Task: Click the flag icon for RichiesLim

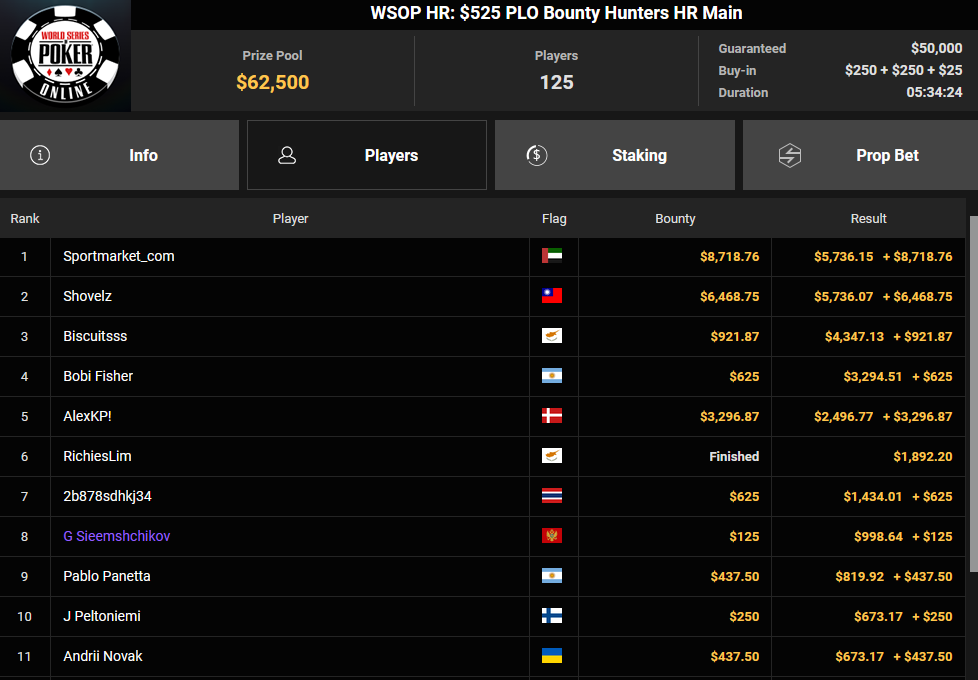Action: (552, 455)
